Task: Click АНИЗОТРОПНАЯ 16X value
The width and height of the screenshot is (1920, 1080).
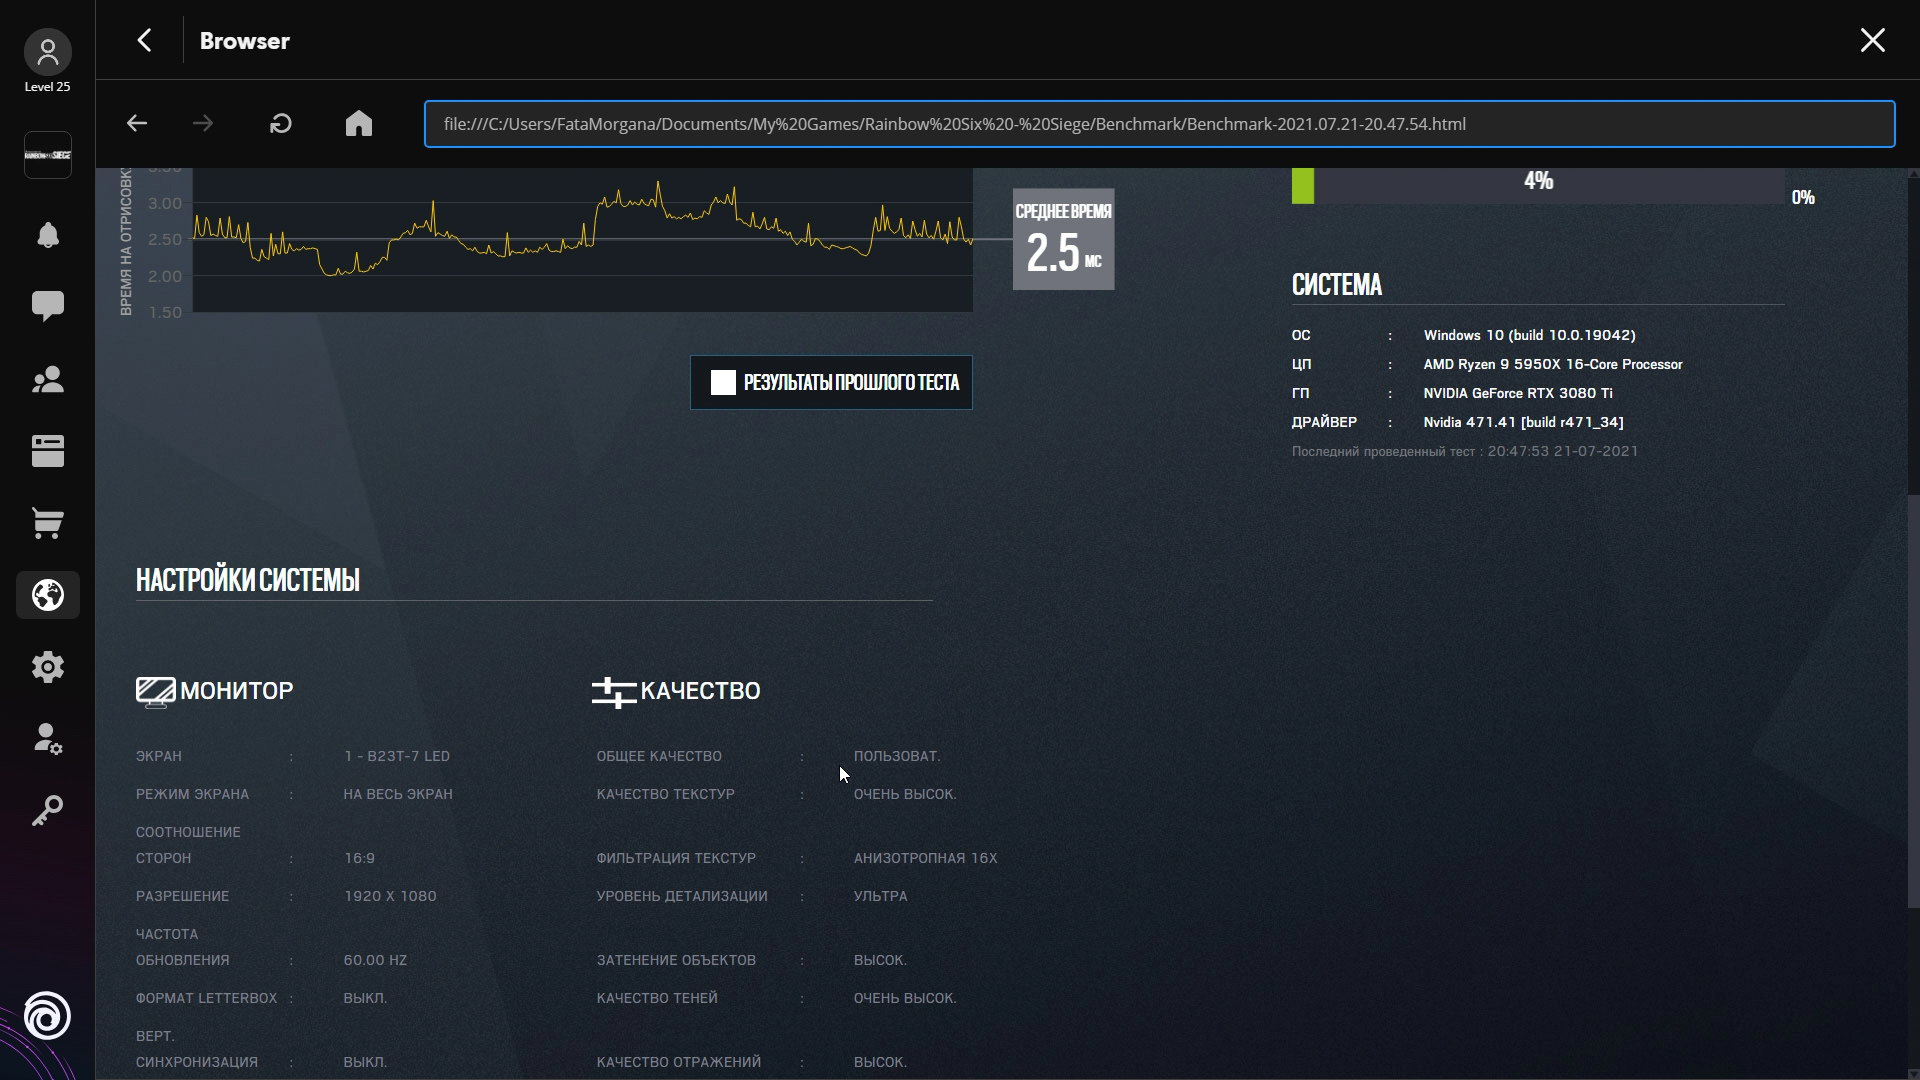Action: (926, 858)
